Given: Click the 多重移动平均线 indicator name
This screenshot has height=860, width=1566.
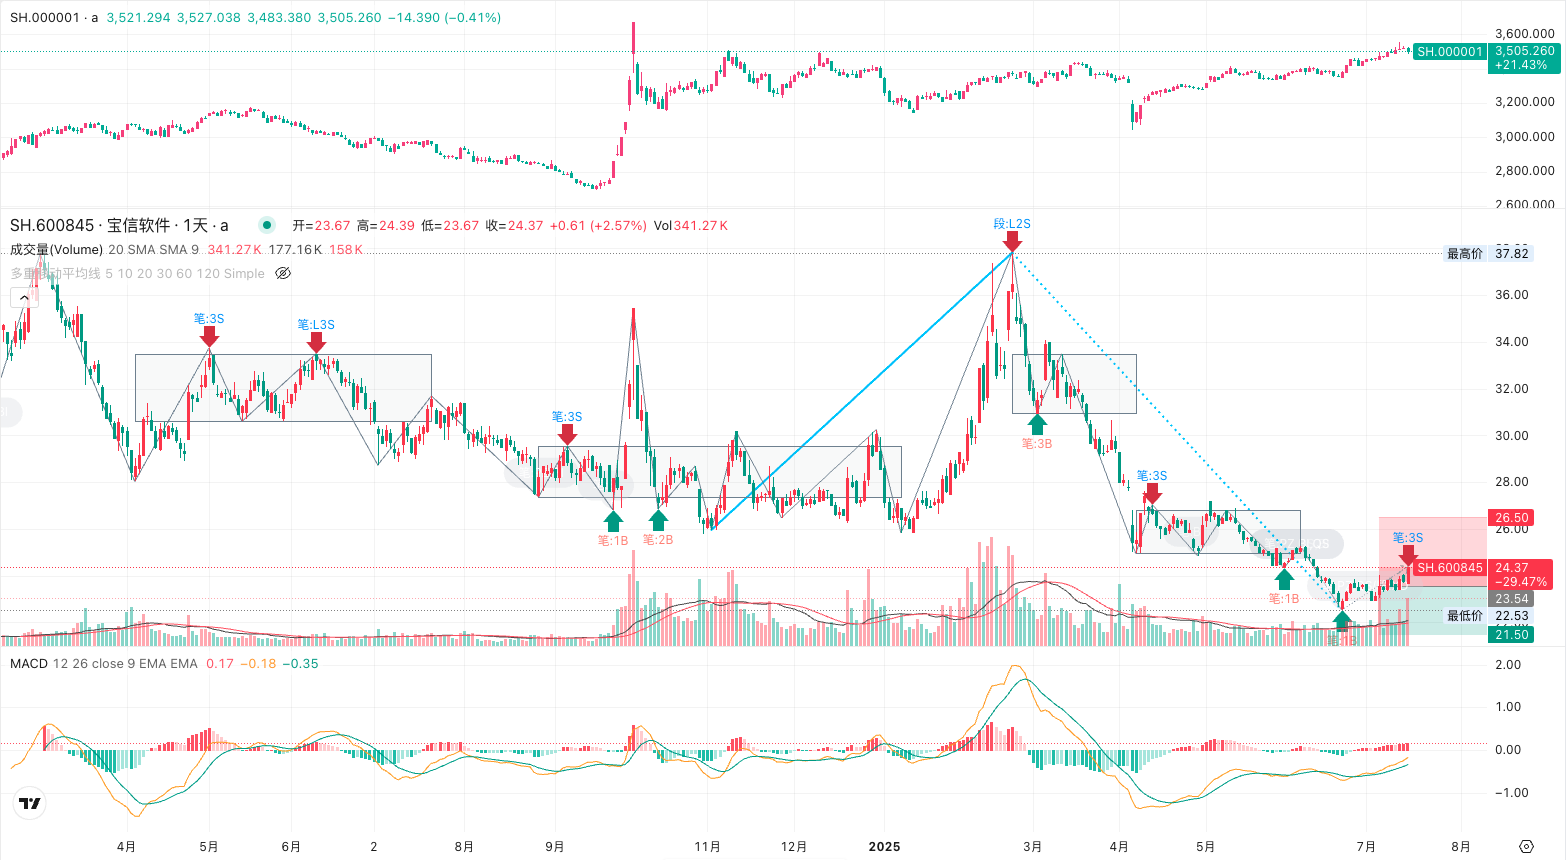Looking at the screenshot, I should (56, 273).
